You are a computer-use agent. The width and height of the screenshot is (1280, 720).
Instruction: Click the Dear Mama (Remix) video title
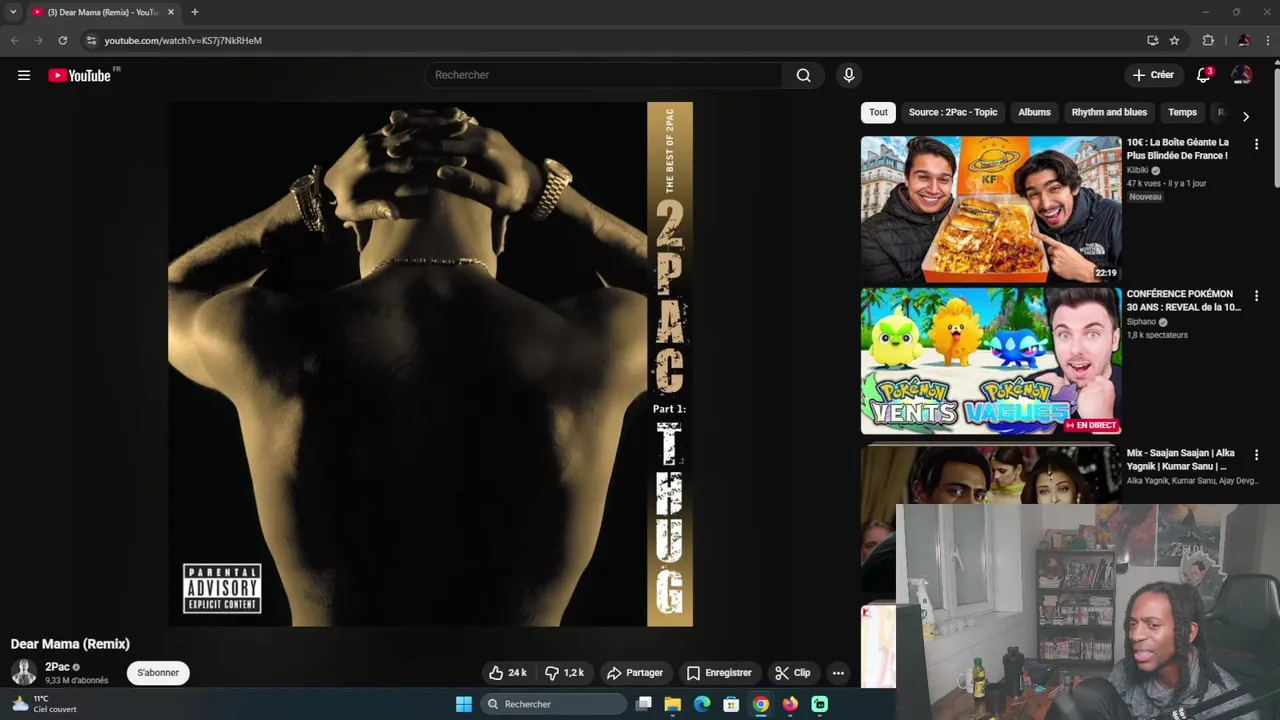[x=70, y=644]
